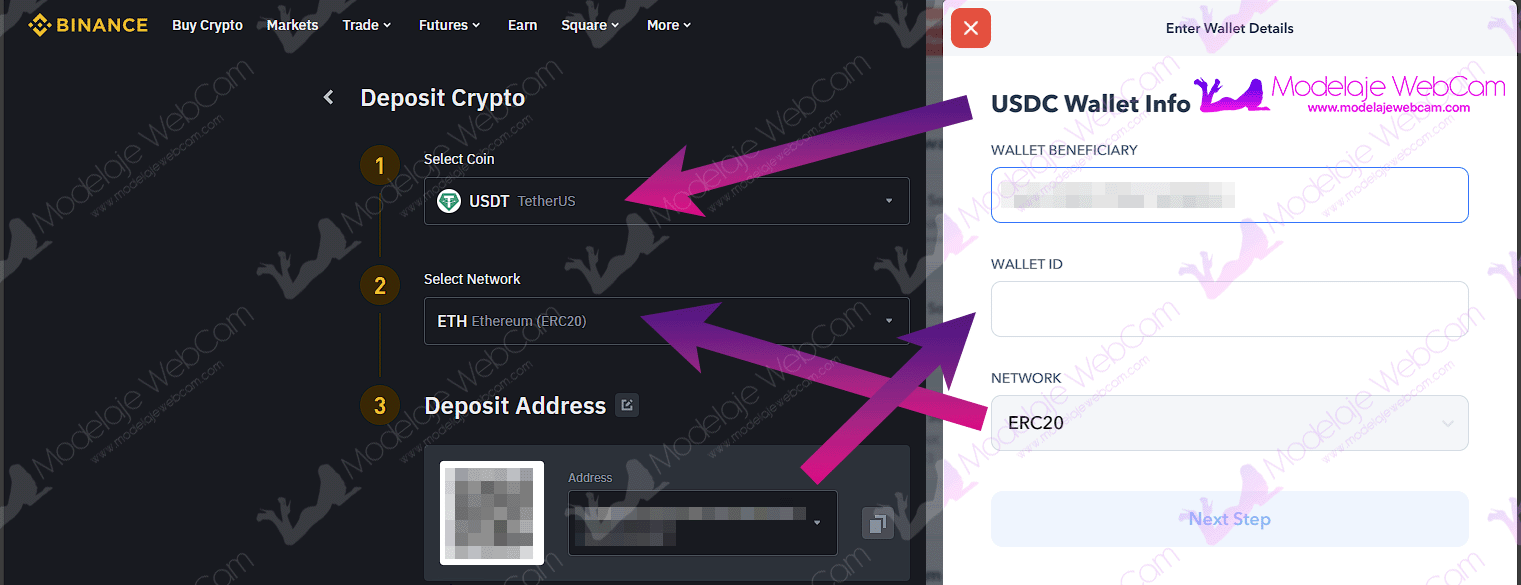
Task: Expand the Futures menu
Action: 449,25
